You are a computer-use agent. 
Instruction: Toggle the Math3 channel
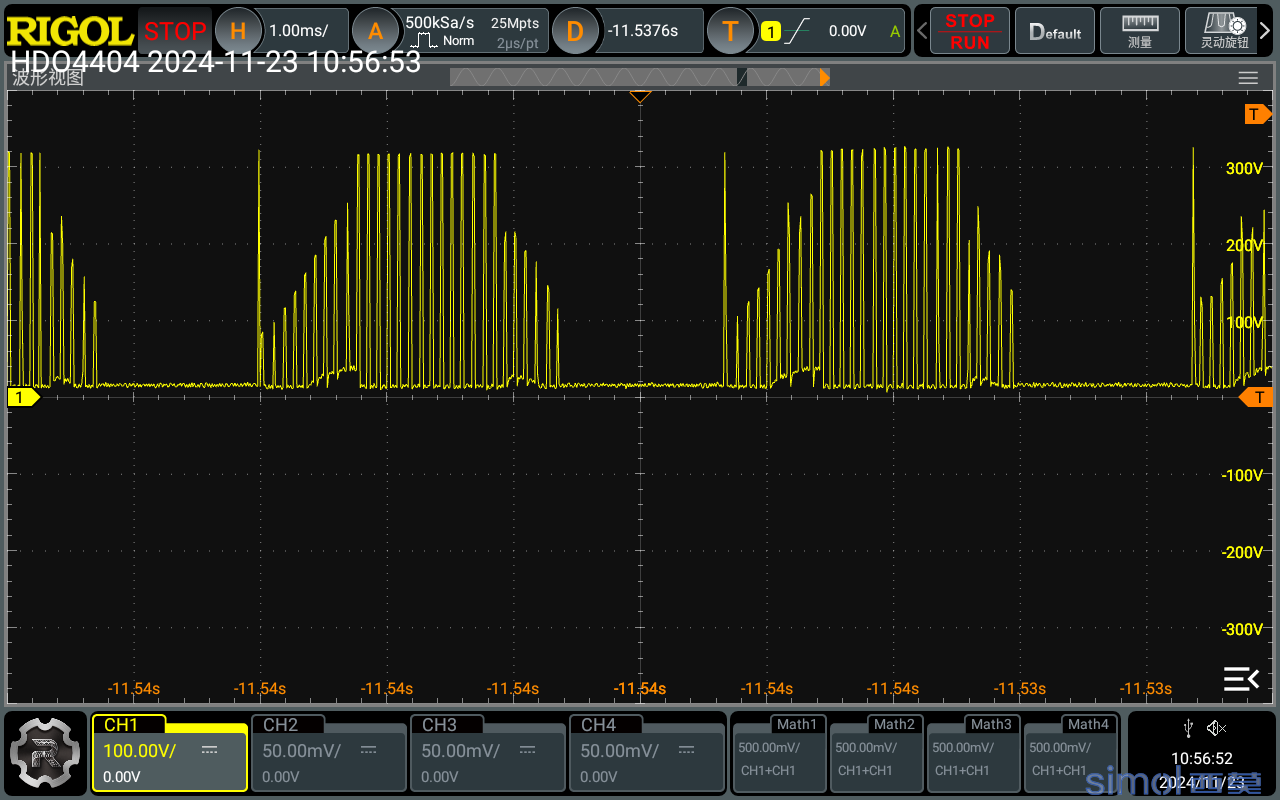pyautogui.click(x=974, y=754)
